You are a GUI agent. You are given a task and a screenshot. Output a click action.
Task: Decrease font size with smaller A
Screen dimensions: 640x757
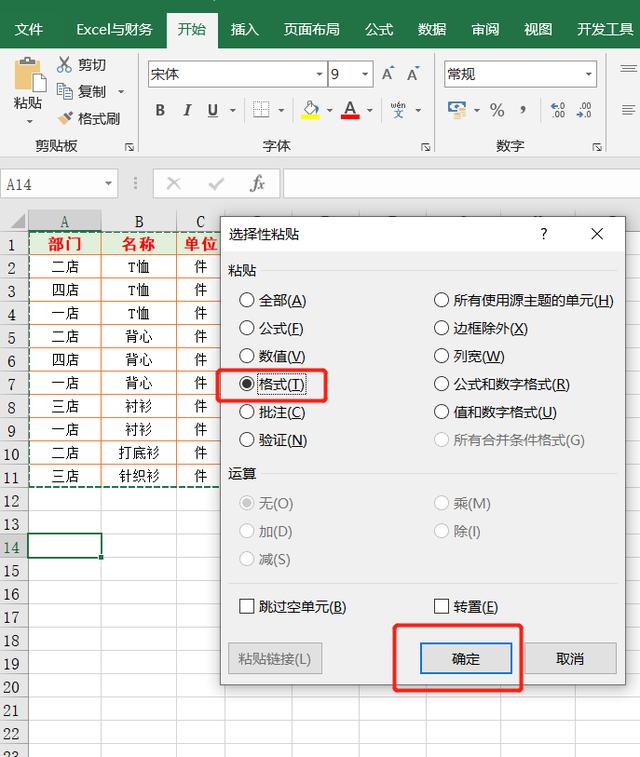(x=413, y=74)
